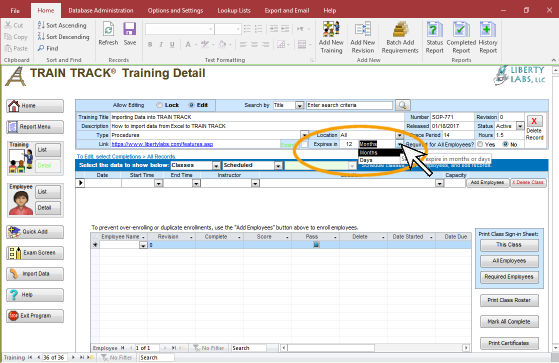Open the Classes data dropdown
This screenshot has width=559, height=363.
(x=216, y=165)
